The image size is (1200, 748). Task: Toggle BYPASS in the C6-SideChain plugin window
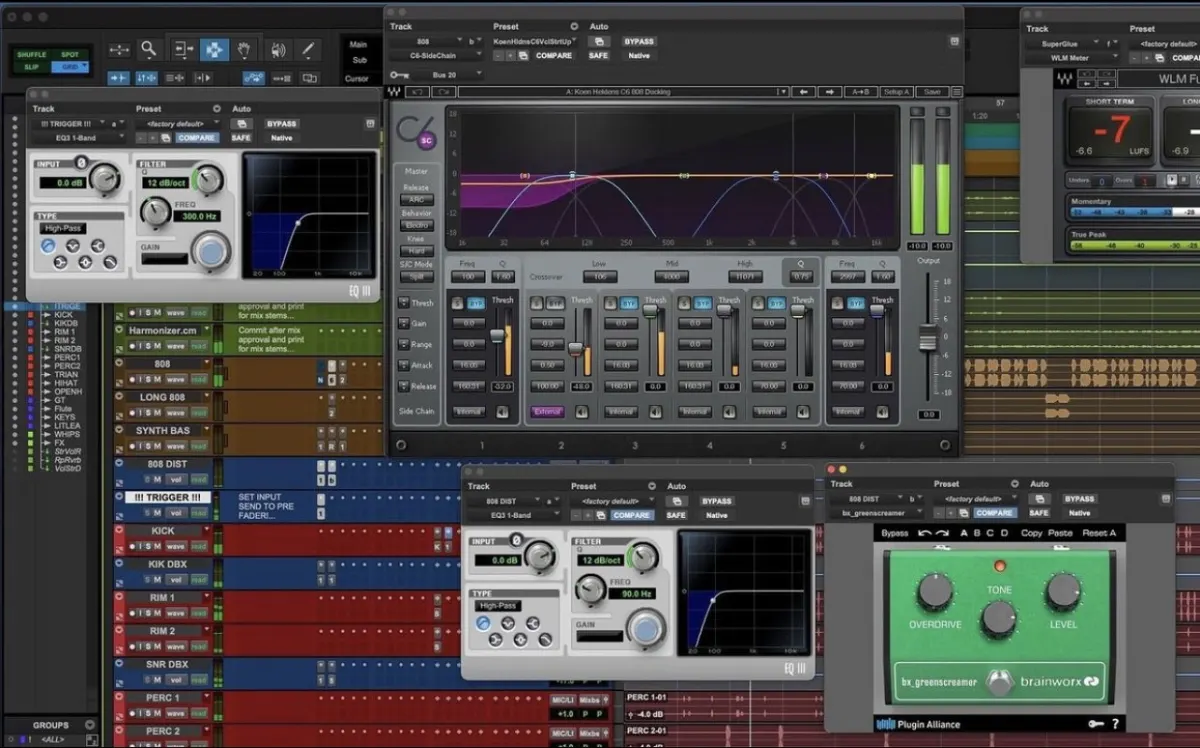point(639,41)
